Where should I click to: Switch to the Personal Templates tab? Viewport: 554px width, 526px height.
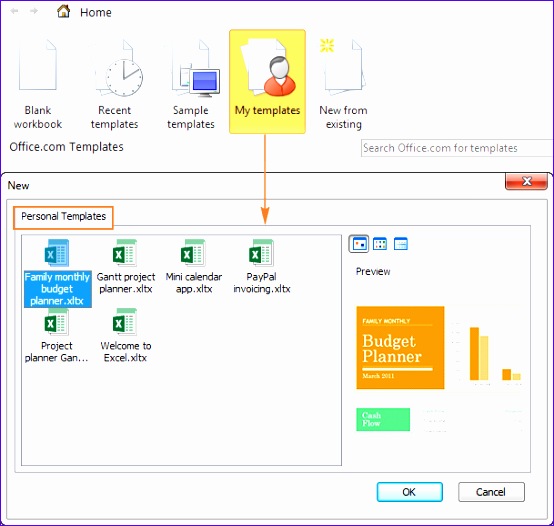coord(63,216)
